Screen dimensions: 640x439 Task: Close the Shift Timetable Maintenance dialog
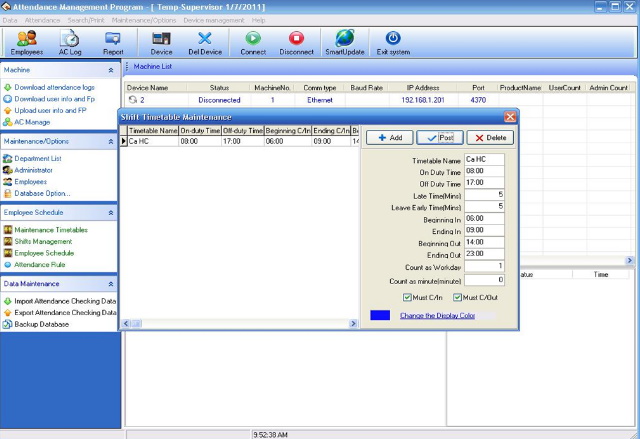pyautogui.click(x=510, y=117)
